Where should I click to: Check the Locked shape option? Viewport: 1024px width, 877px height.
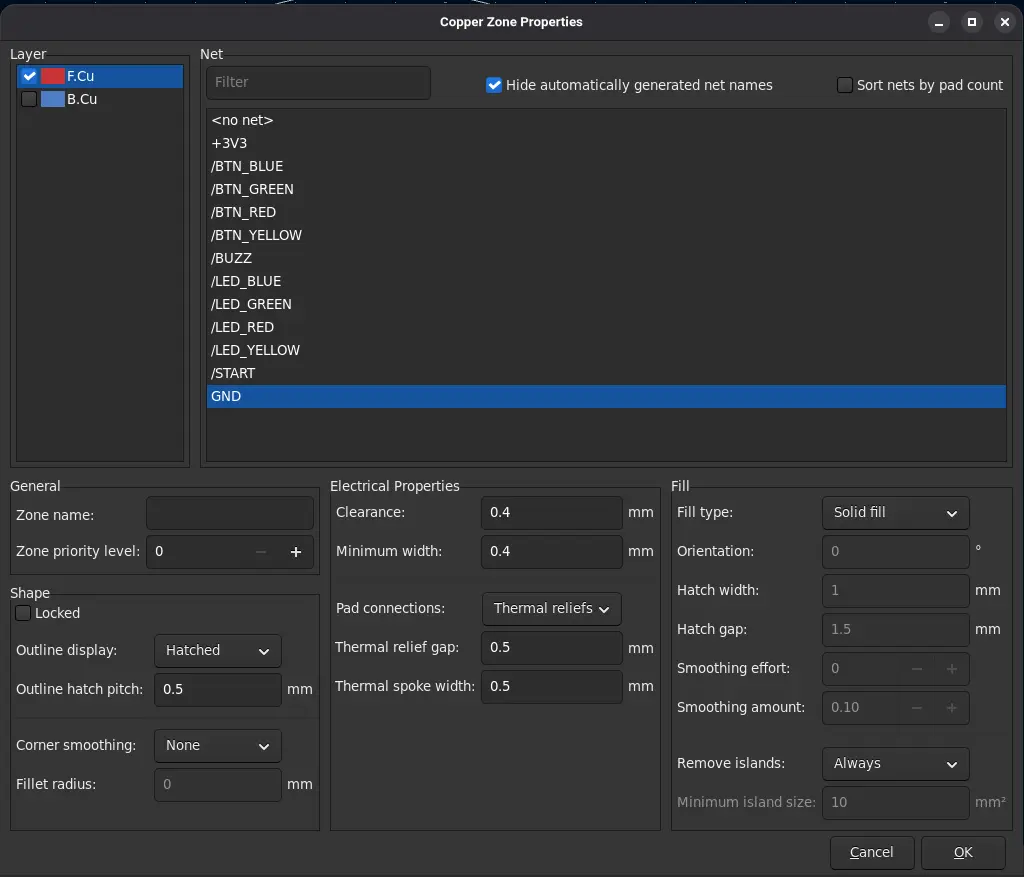(23, 613)
